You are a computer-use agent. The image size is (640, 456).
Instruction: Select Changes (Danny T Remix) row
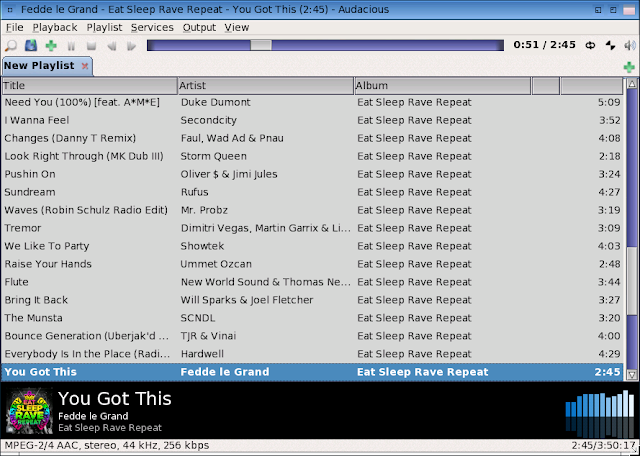tap(312, 138)
